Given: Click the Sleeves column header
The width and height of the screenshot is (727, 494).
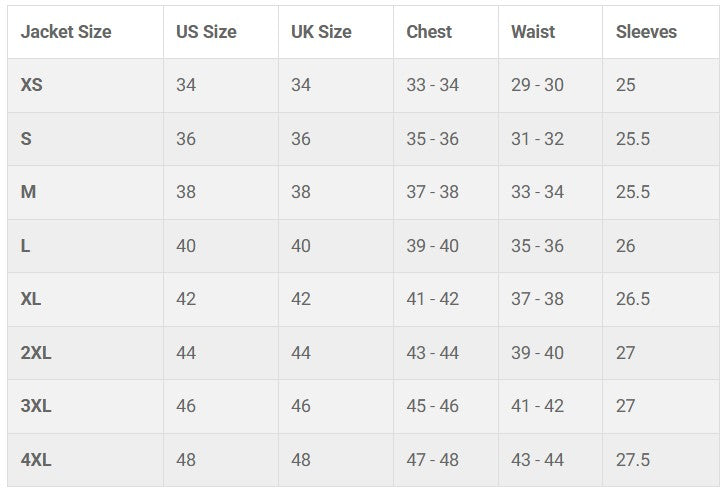Looking at the screenshot, I should (646, 32).
